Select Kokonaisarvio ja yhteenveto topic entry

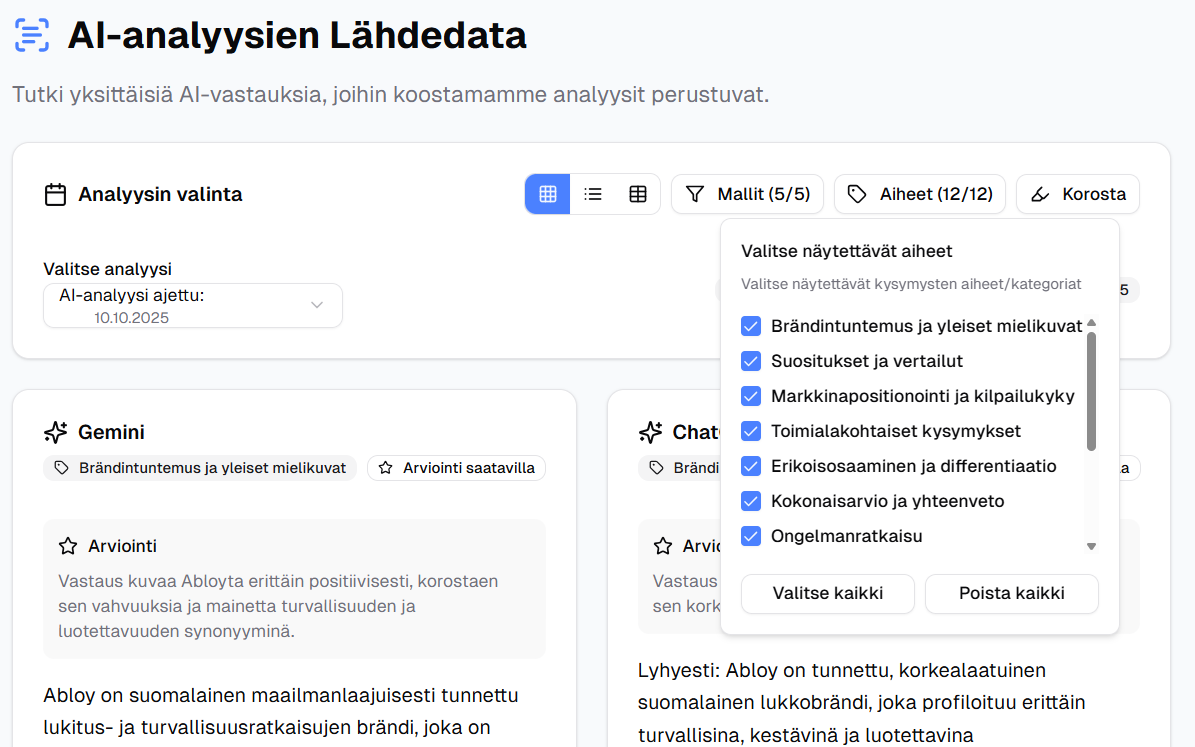(887, 501)
